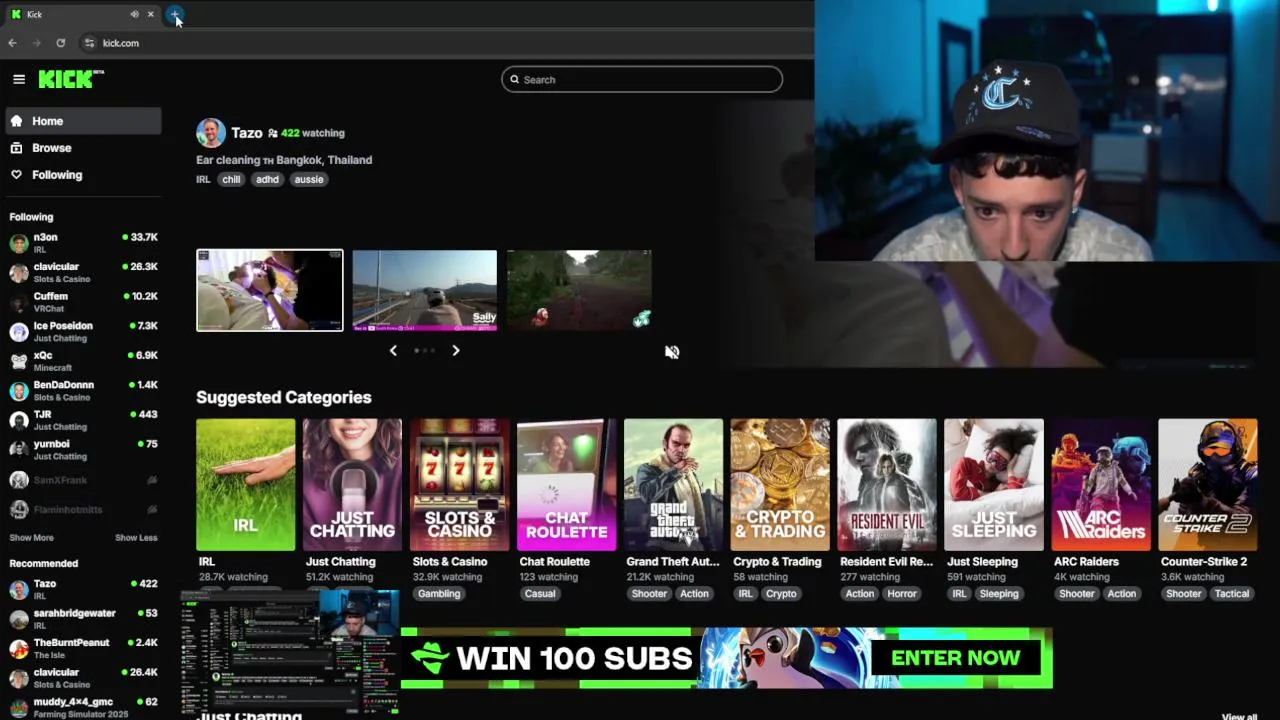This screenshot has width=1280, height=720.
Task: Select the aussie tag
Action: (x=309, y=180)
